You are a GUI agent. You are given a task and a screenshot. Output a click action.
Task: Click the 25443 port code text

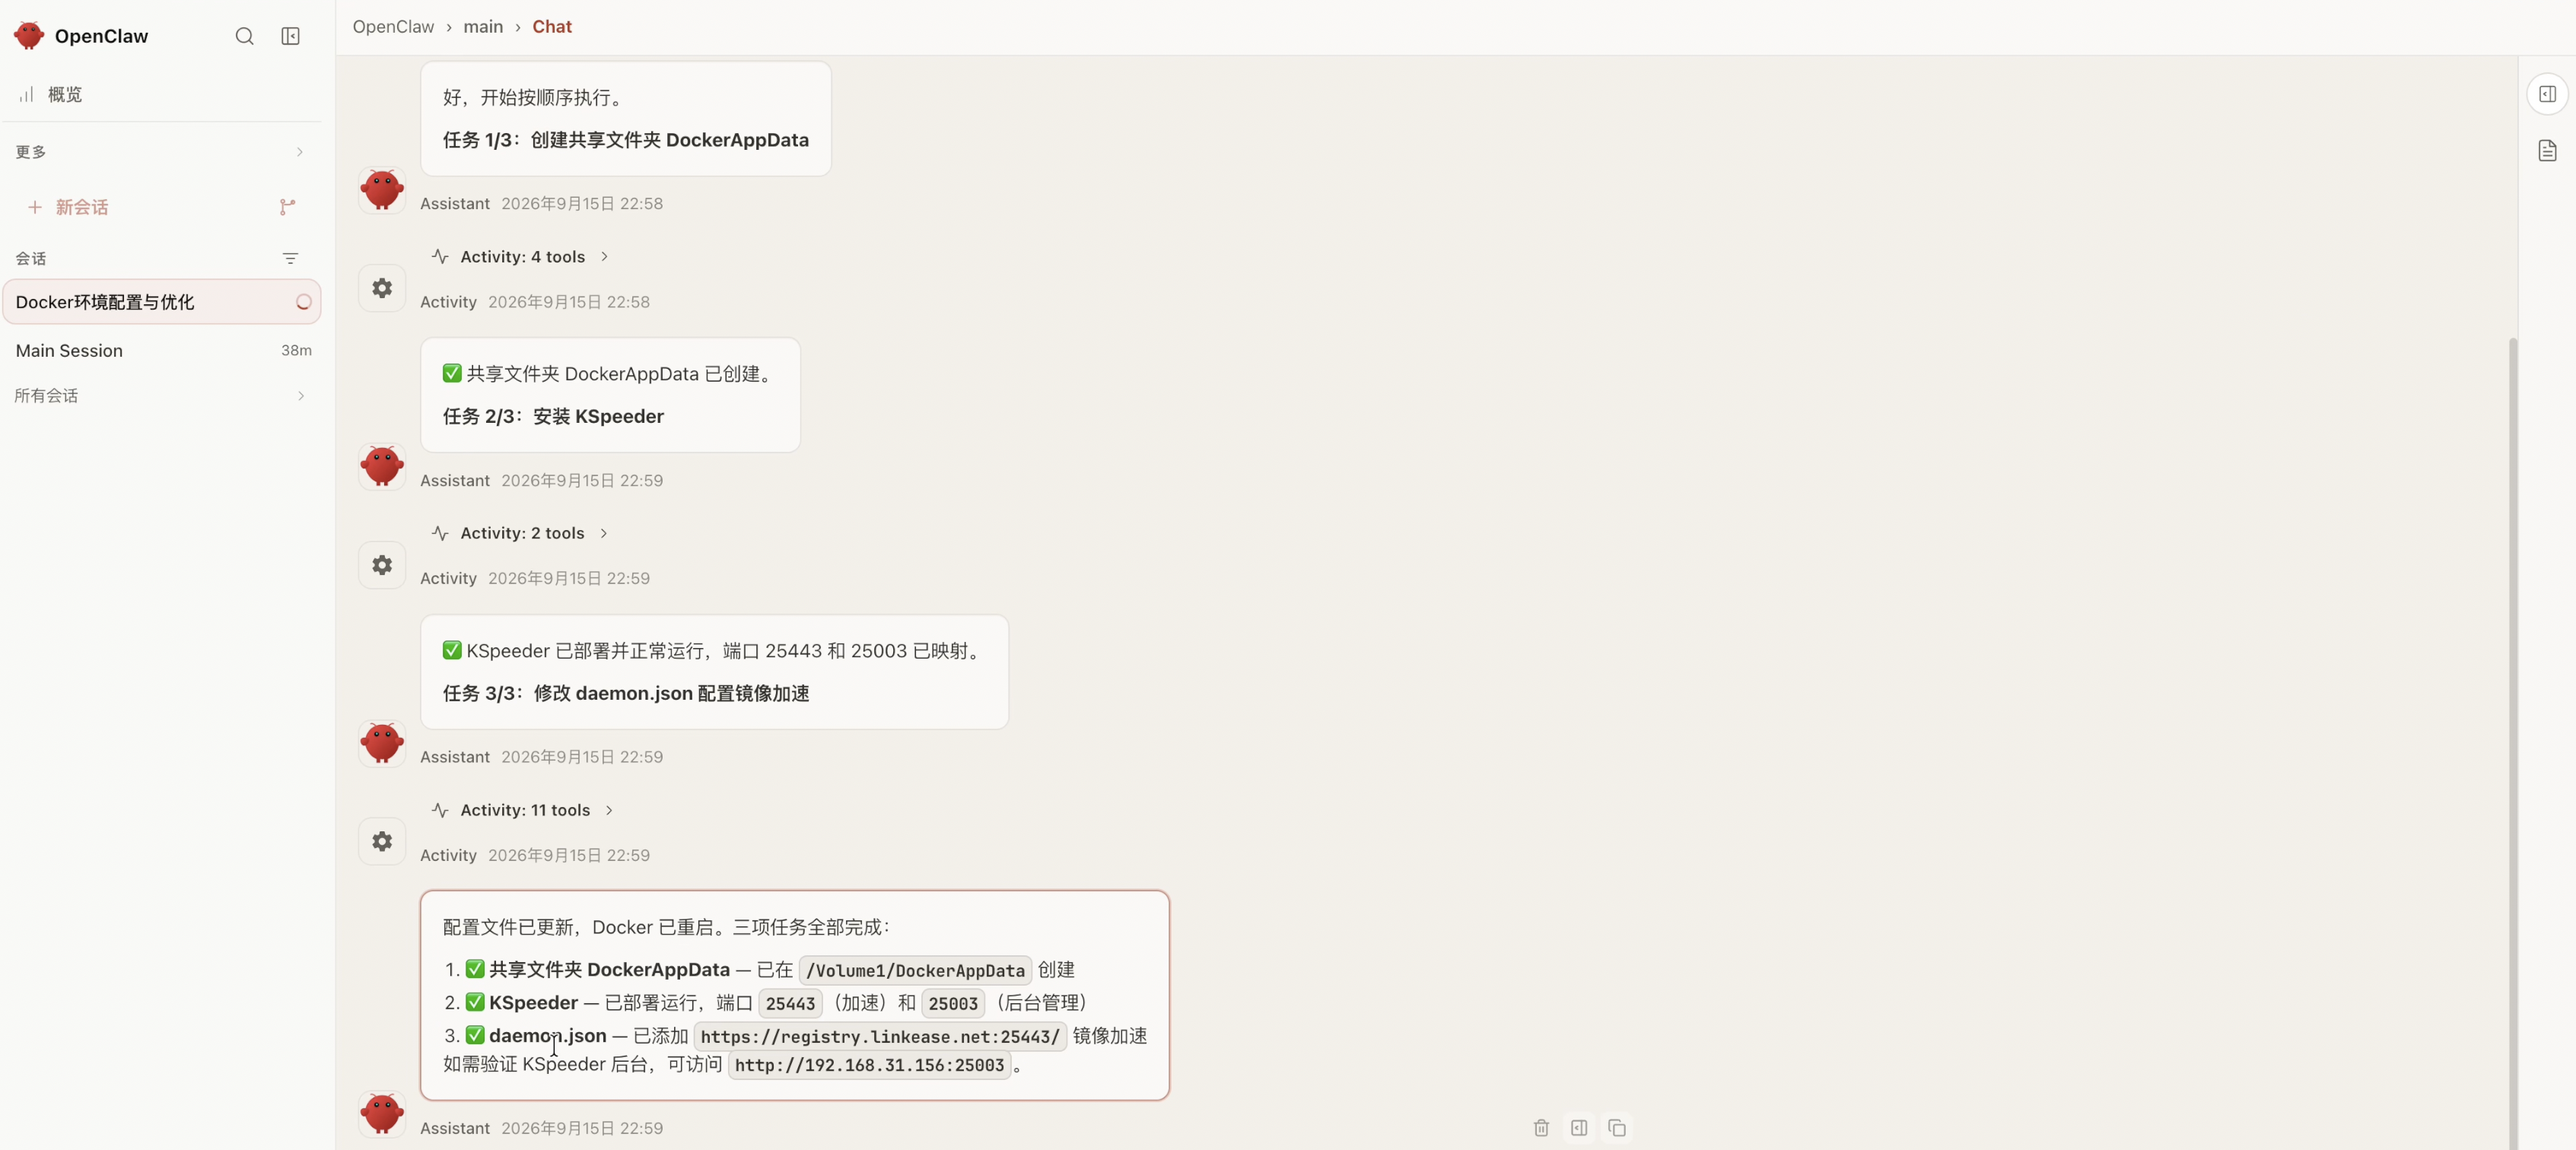tap(790, 1004)
